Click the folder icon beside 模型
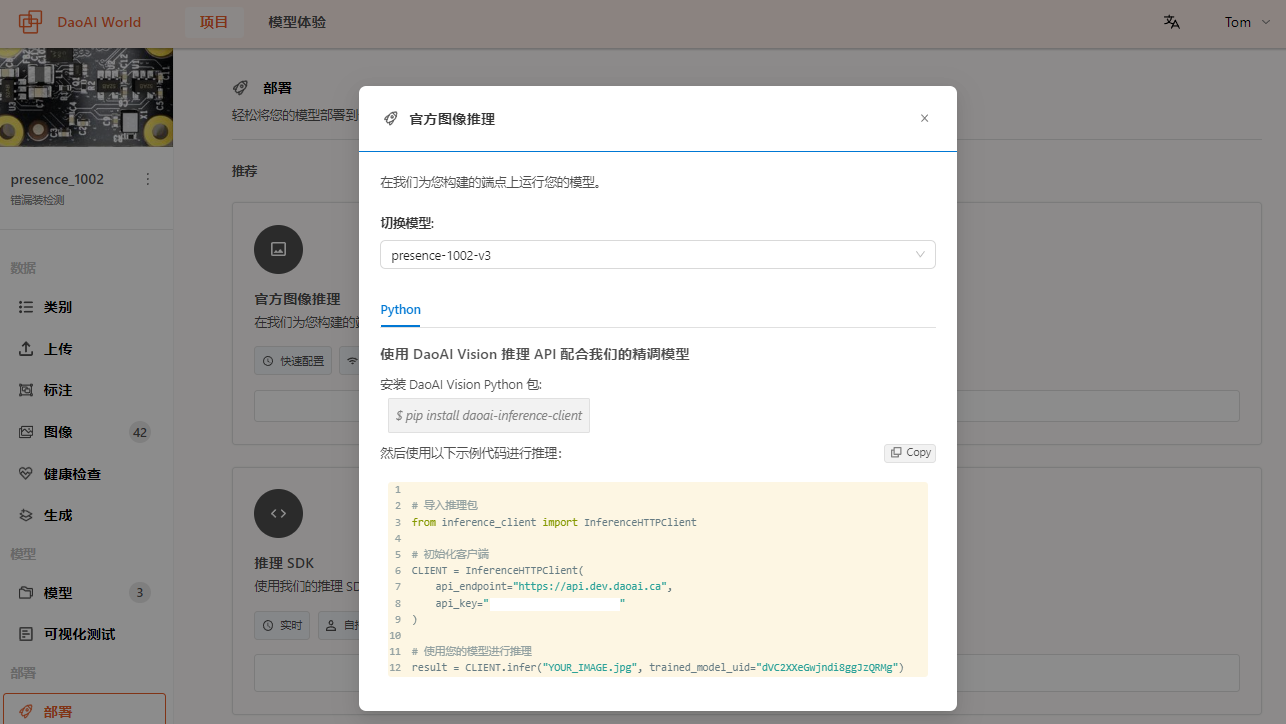The image size is (1286, 724). (27, 593)
